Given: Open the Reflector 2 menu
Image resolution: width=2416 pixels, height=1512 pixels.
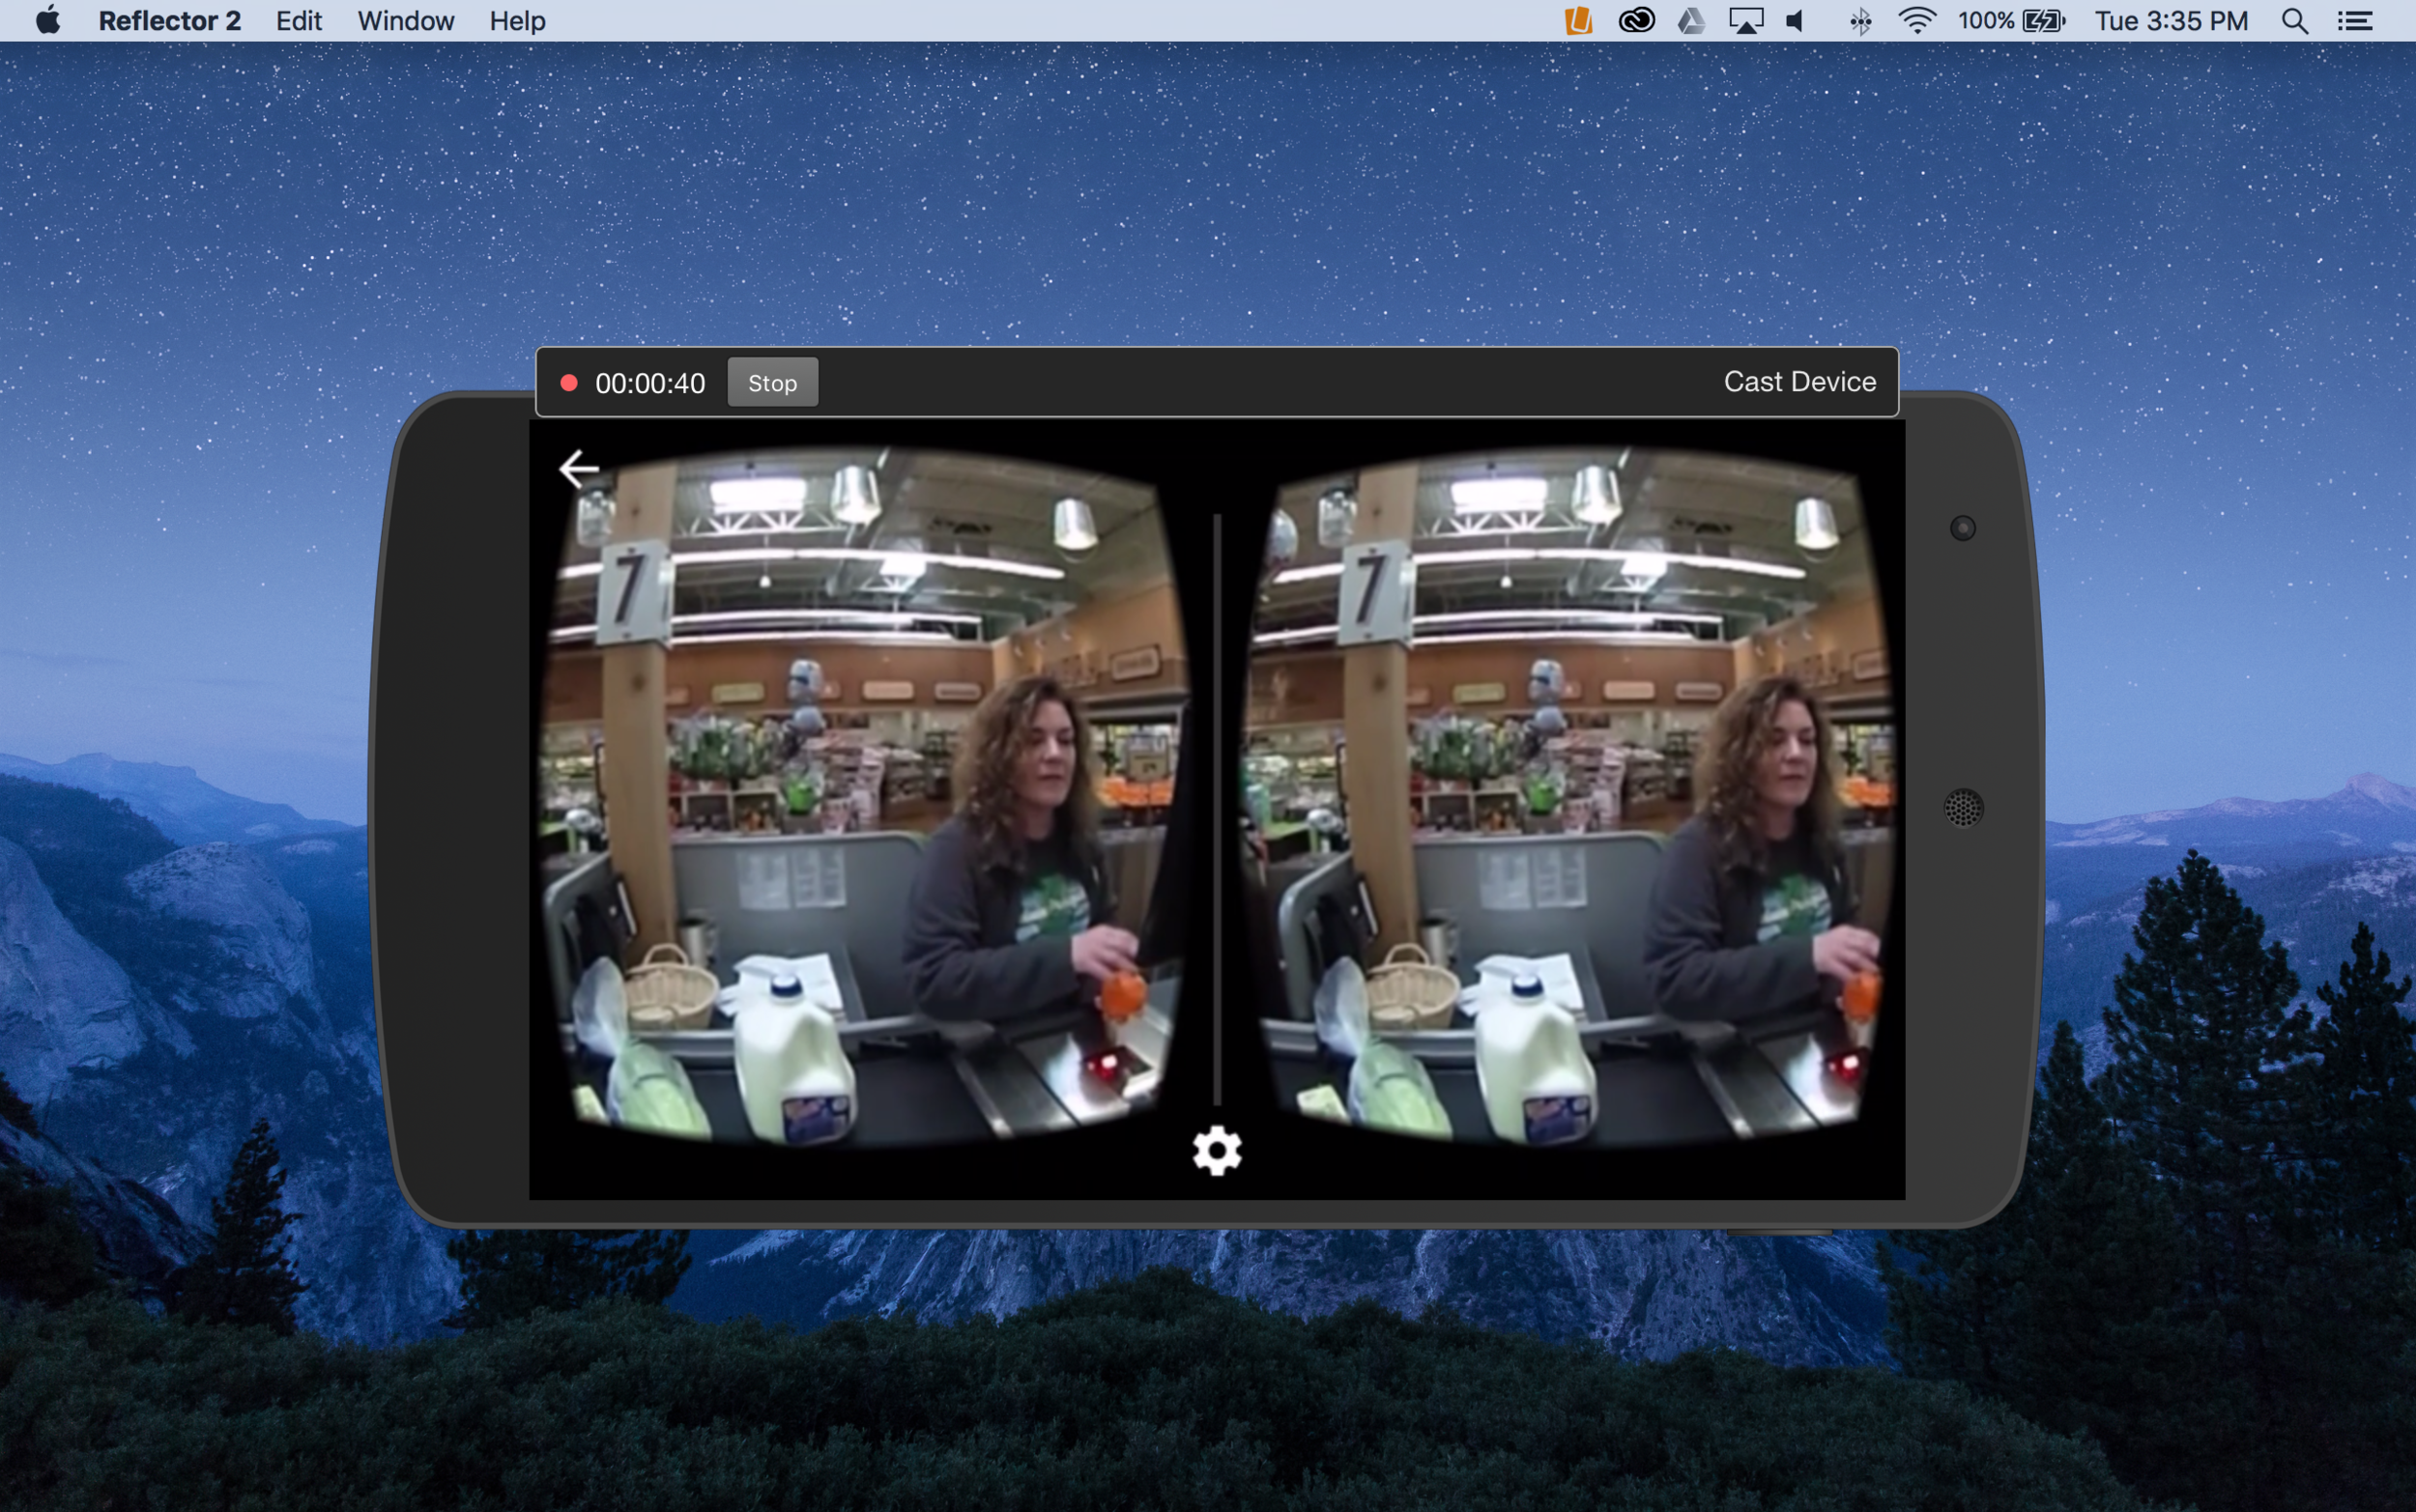Looking at the screenshot, I should click(x=169, y=20).
